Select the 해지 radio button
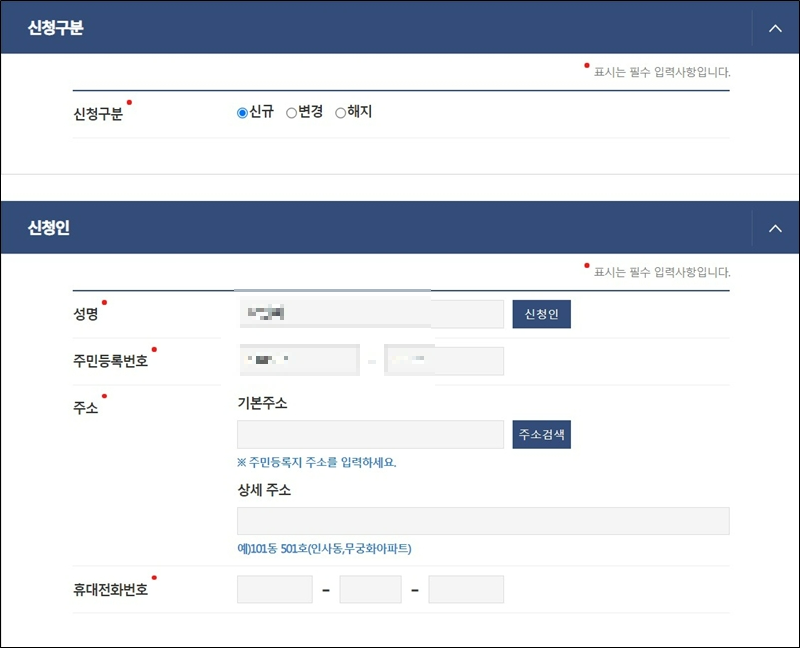The image size is (800, 648). pyautogui.click(x=340, y=112)
